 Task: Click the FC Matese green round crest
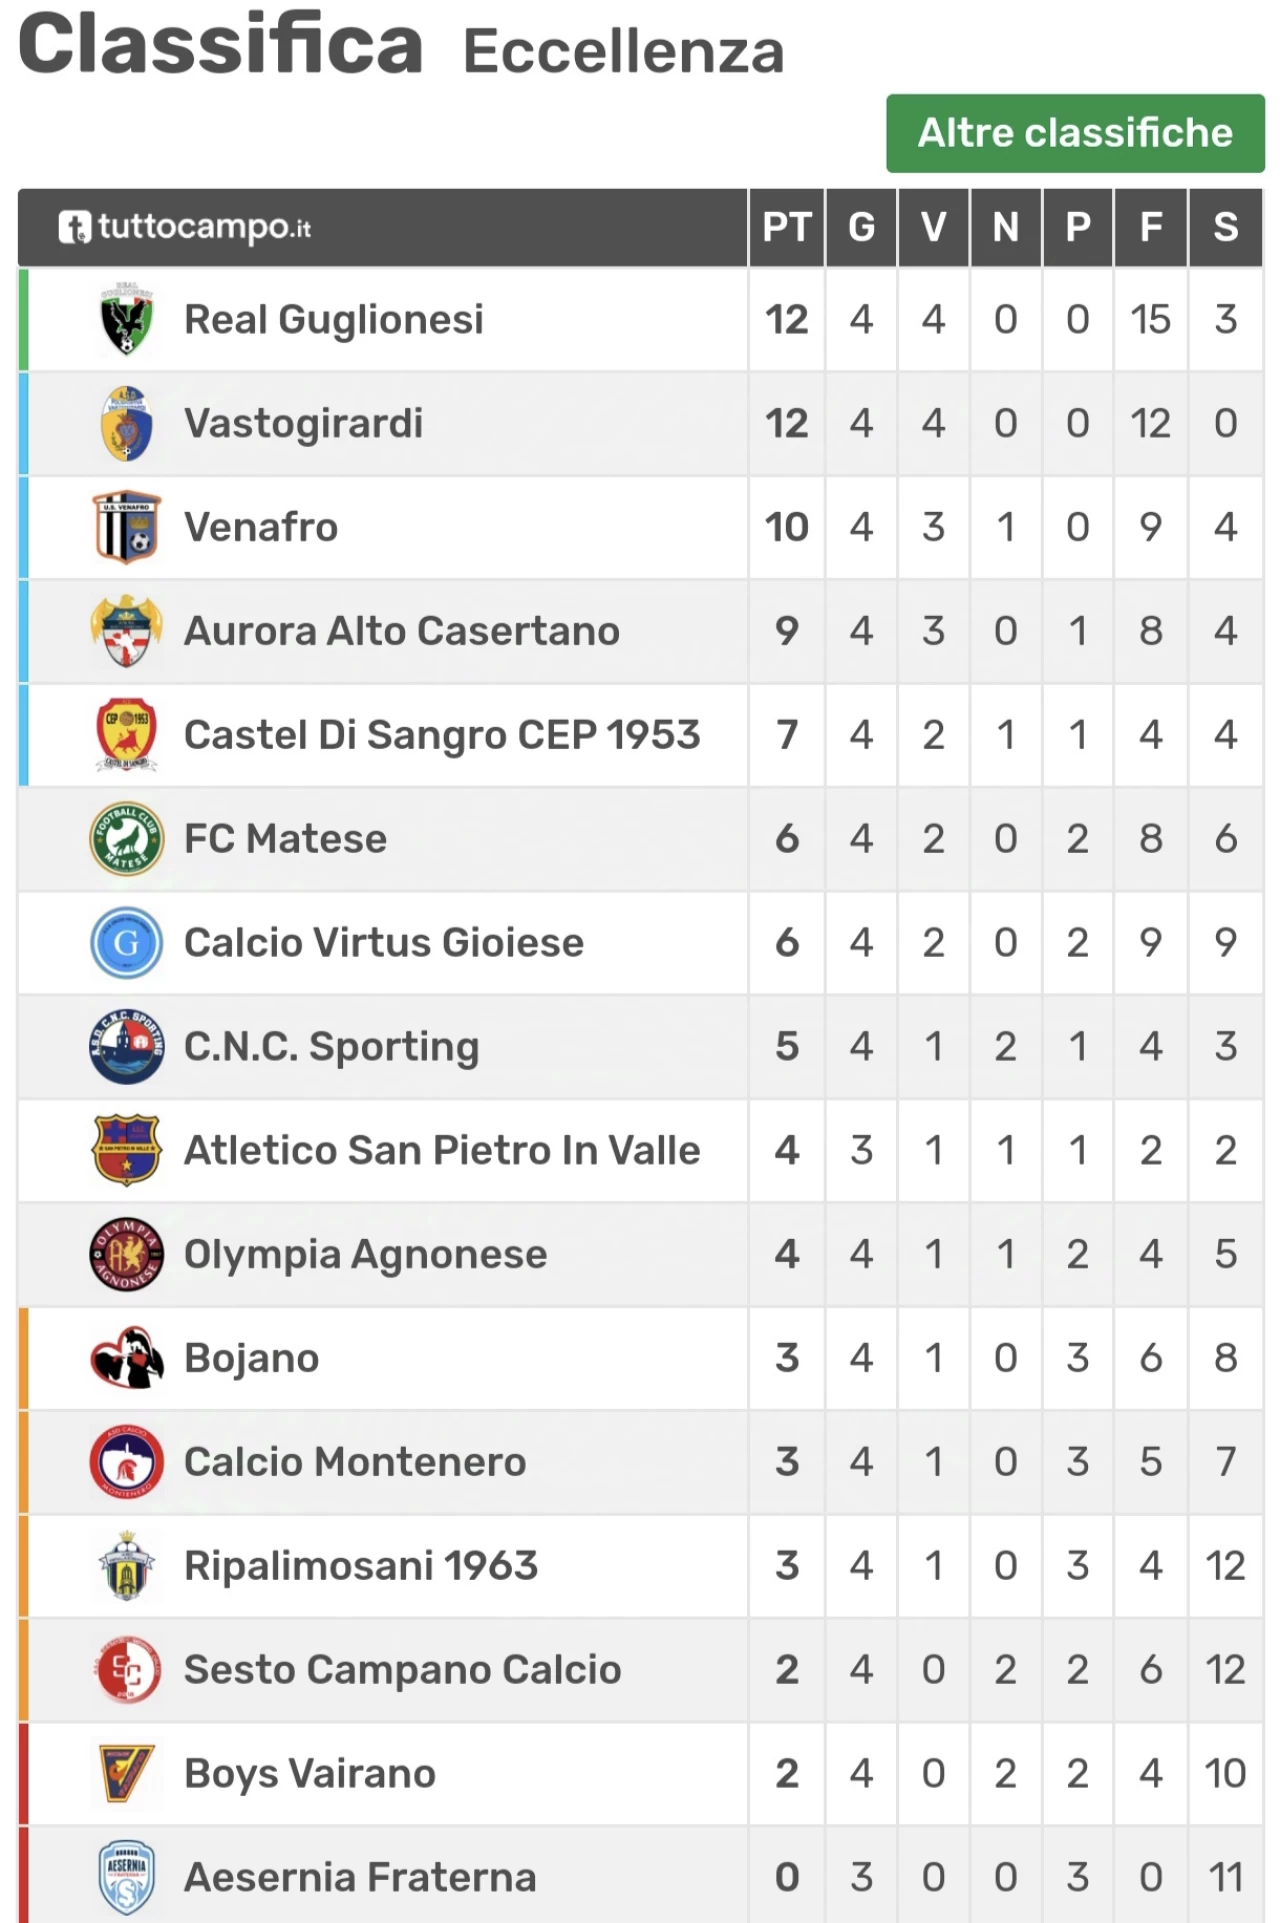click(x=127, y=839)
